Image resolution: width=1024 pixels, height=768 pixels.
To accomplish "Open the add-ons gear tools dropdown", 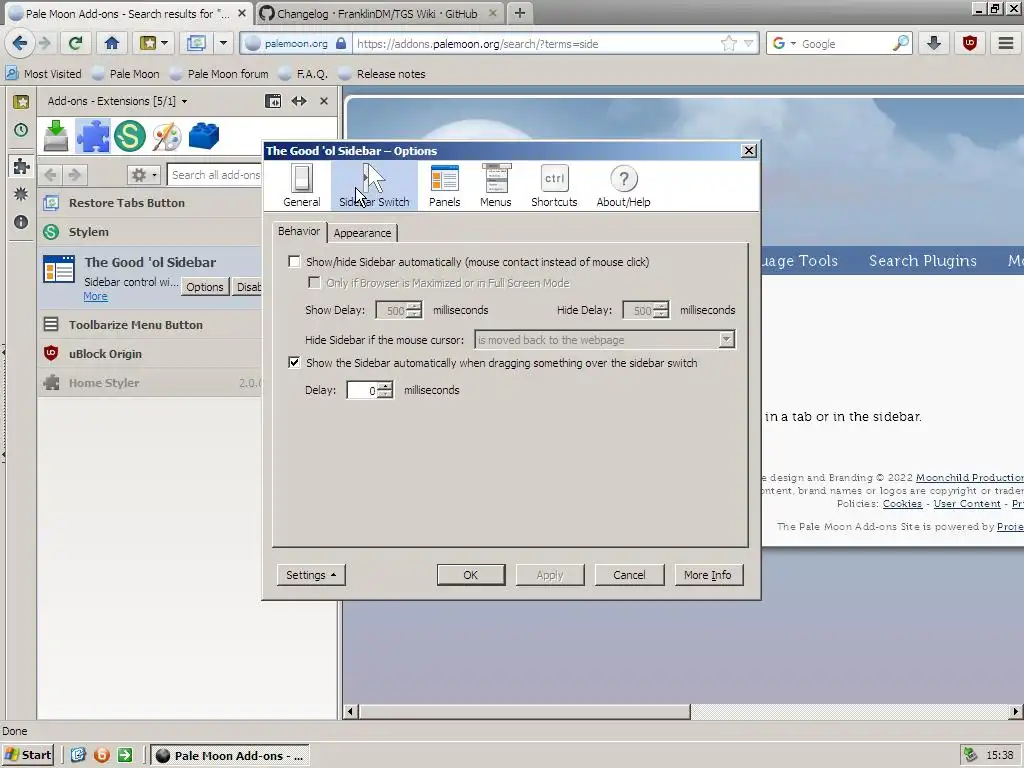I will [144, 174].
